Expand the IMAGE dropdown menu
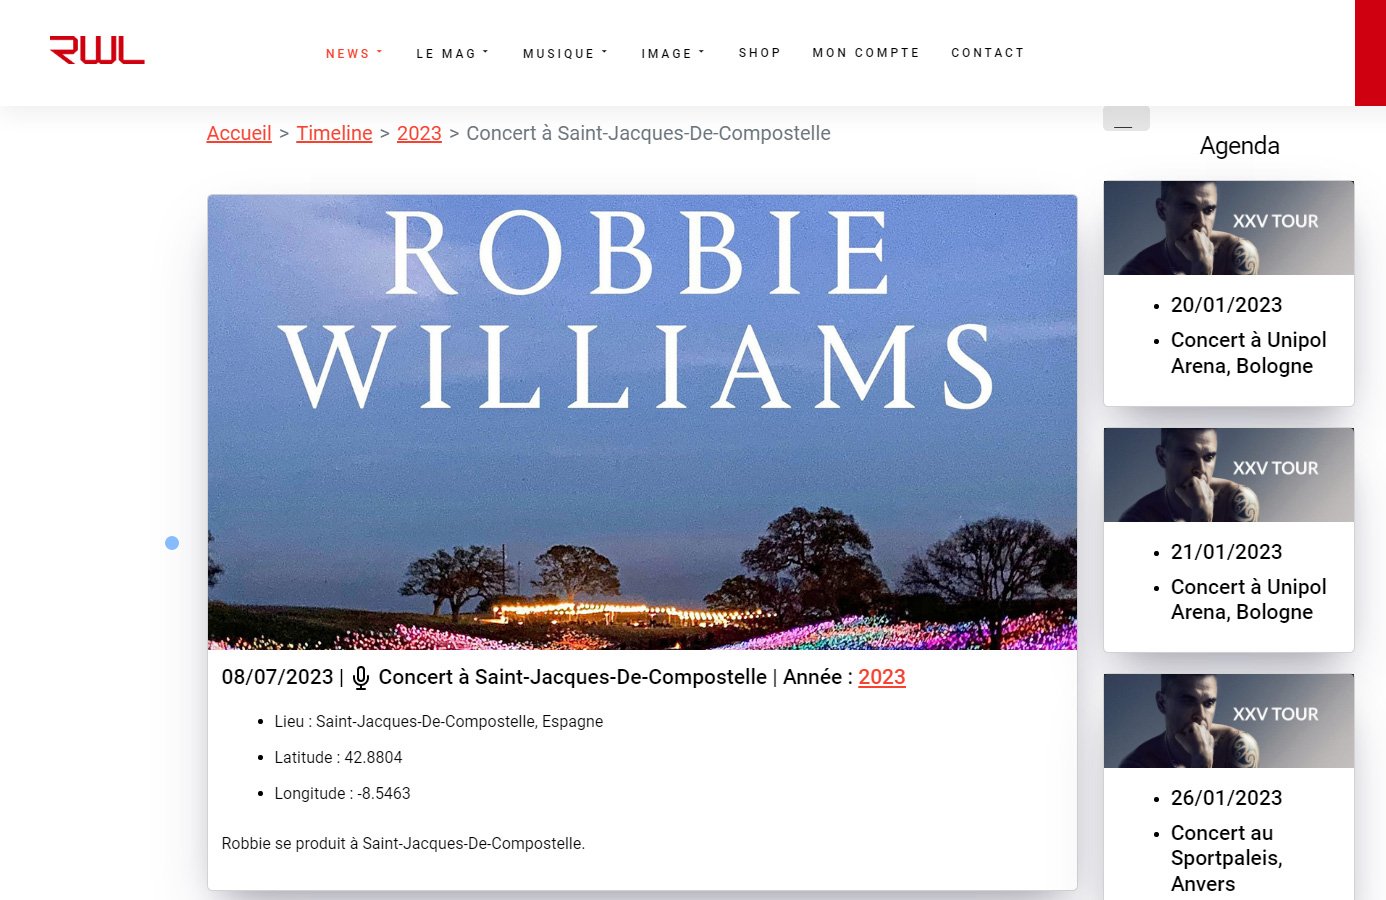Image resolution: width=1386 pixels, height=900 pixels. coord(673,54)
